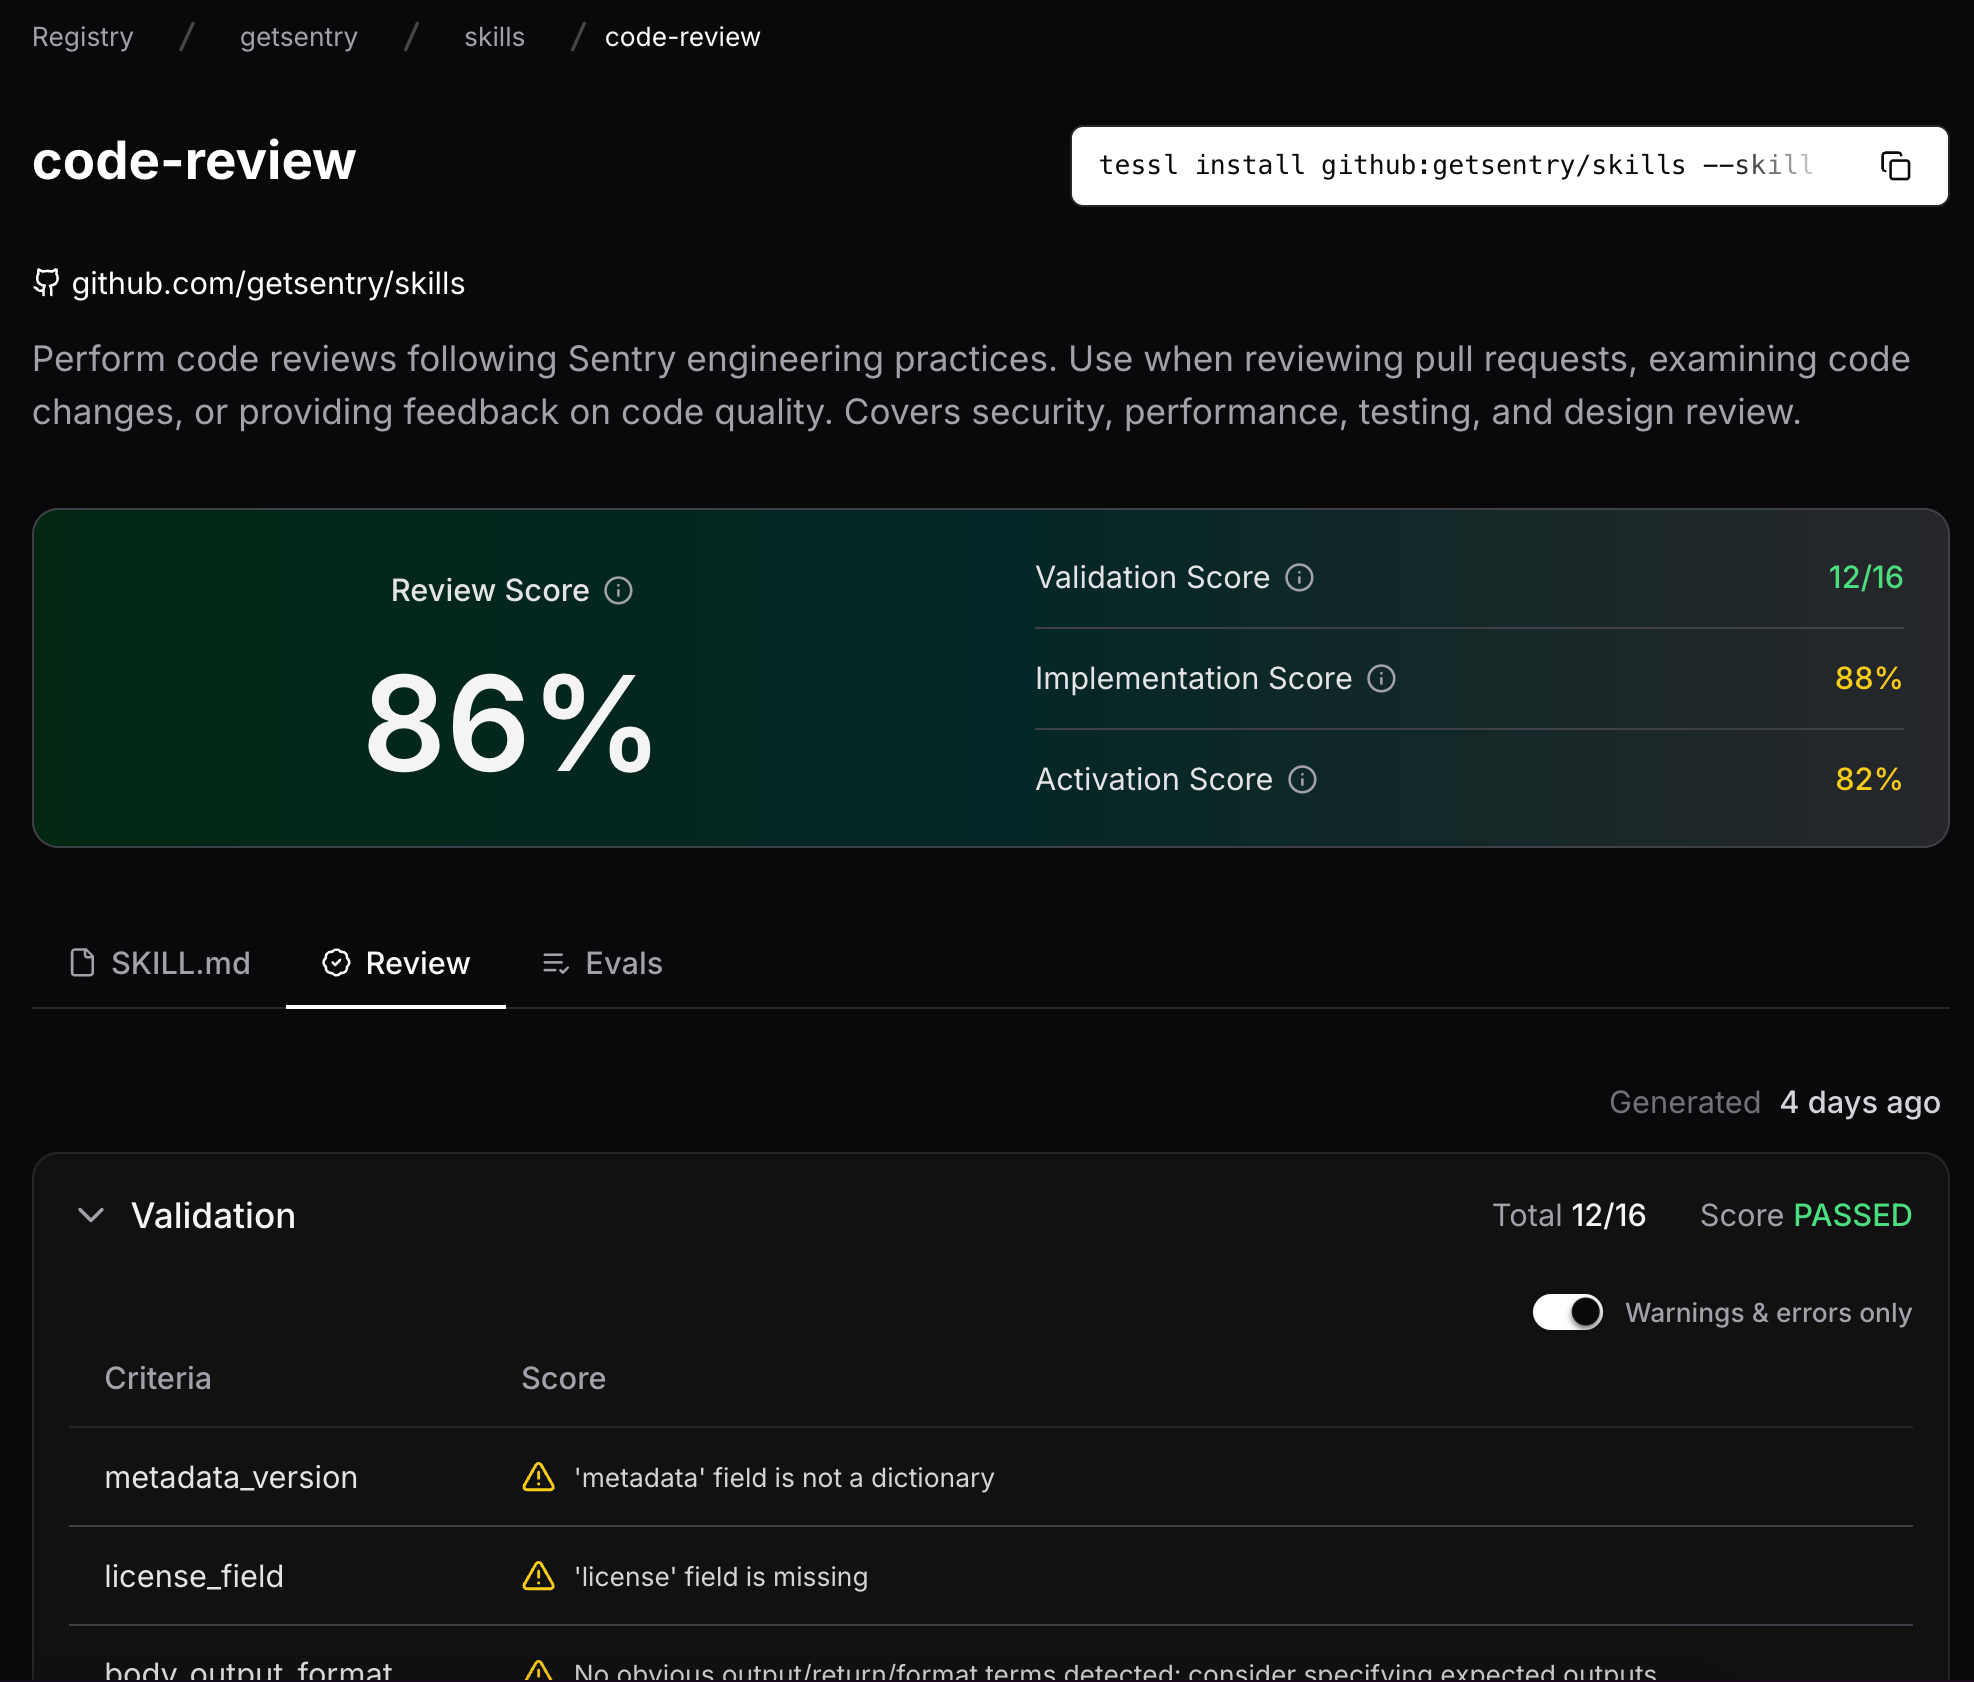Show info for Review Score
Viewport: 1974px width, 1682px height.
click(x=618, y=591)
